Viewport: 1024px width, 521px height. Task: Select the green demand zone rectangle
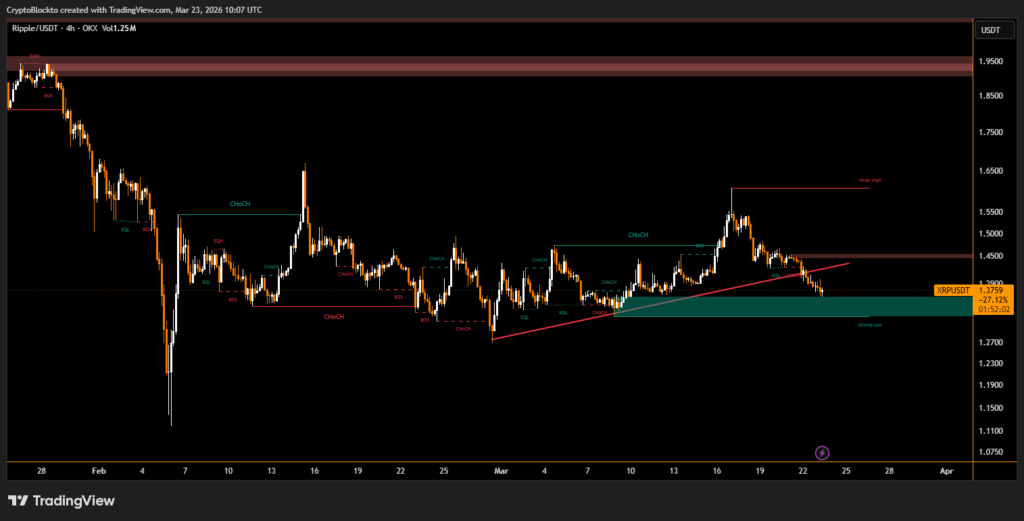pos(790,306)
